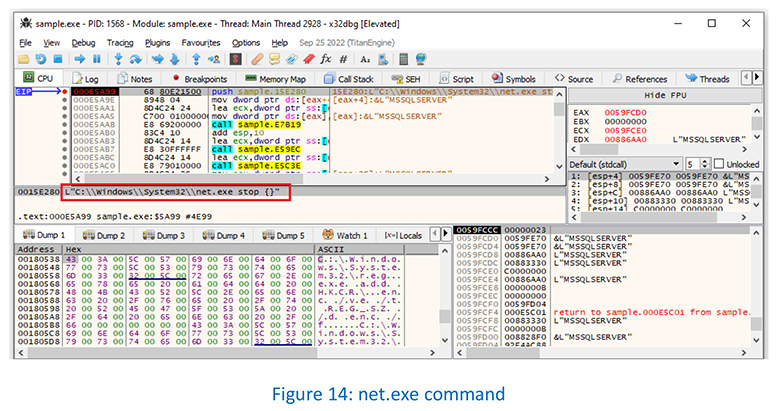777x411 pixels.
Task: Toggle the breakpoint bullet at 000E5A99
Action: pos(64,92)
